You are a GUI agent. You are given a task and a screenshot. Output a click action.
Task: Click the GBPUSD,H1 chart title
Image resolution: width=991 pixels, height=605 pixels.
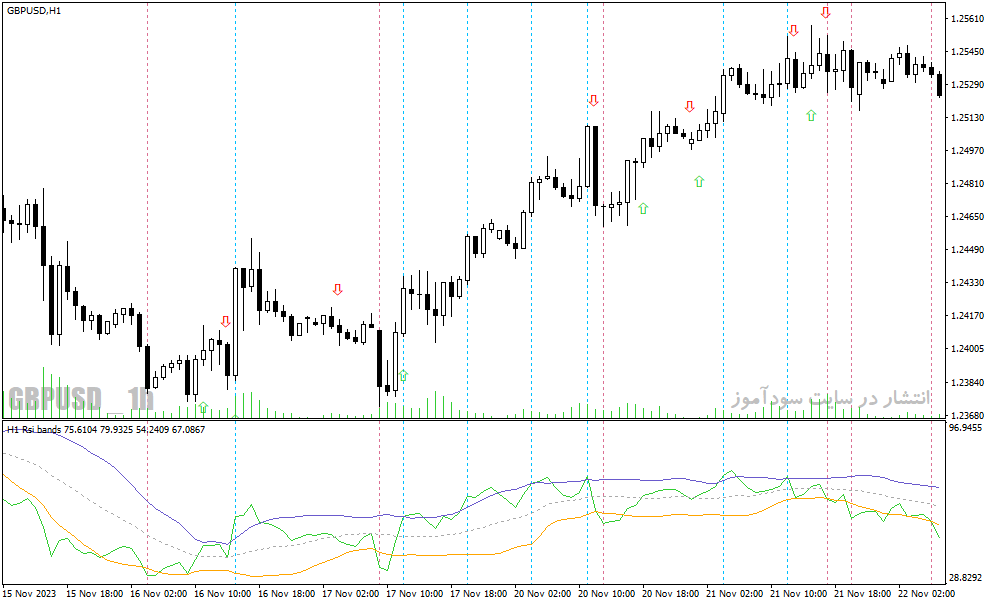[34, 11]
